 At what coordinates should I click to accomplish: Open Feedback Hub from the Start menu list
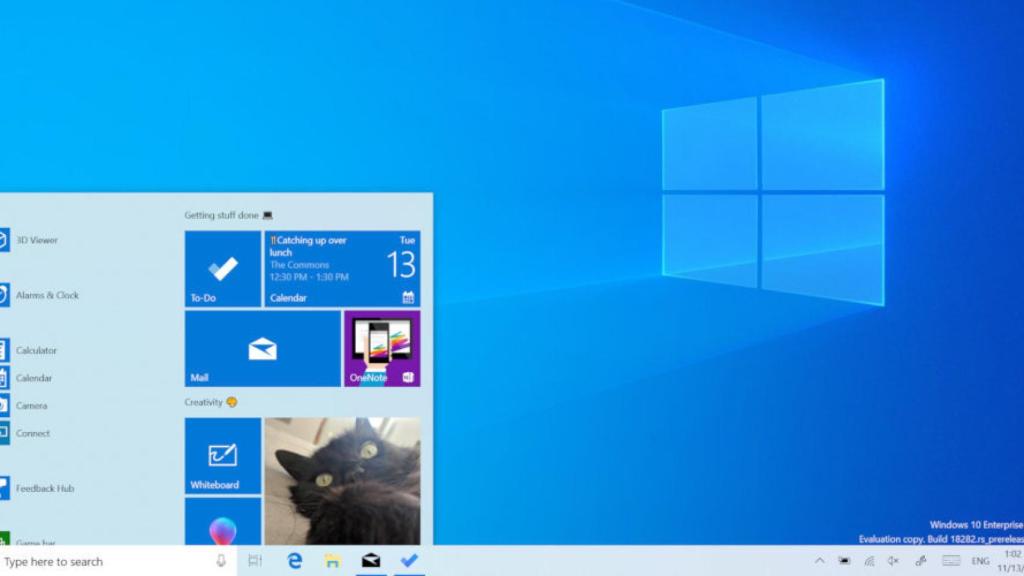(44, 489)
